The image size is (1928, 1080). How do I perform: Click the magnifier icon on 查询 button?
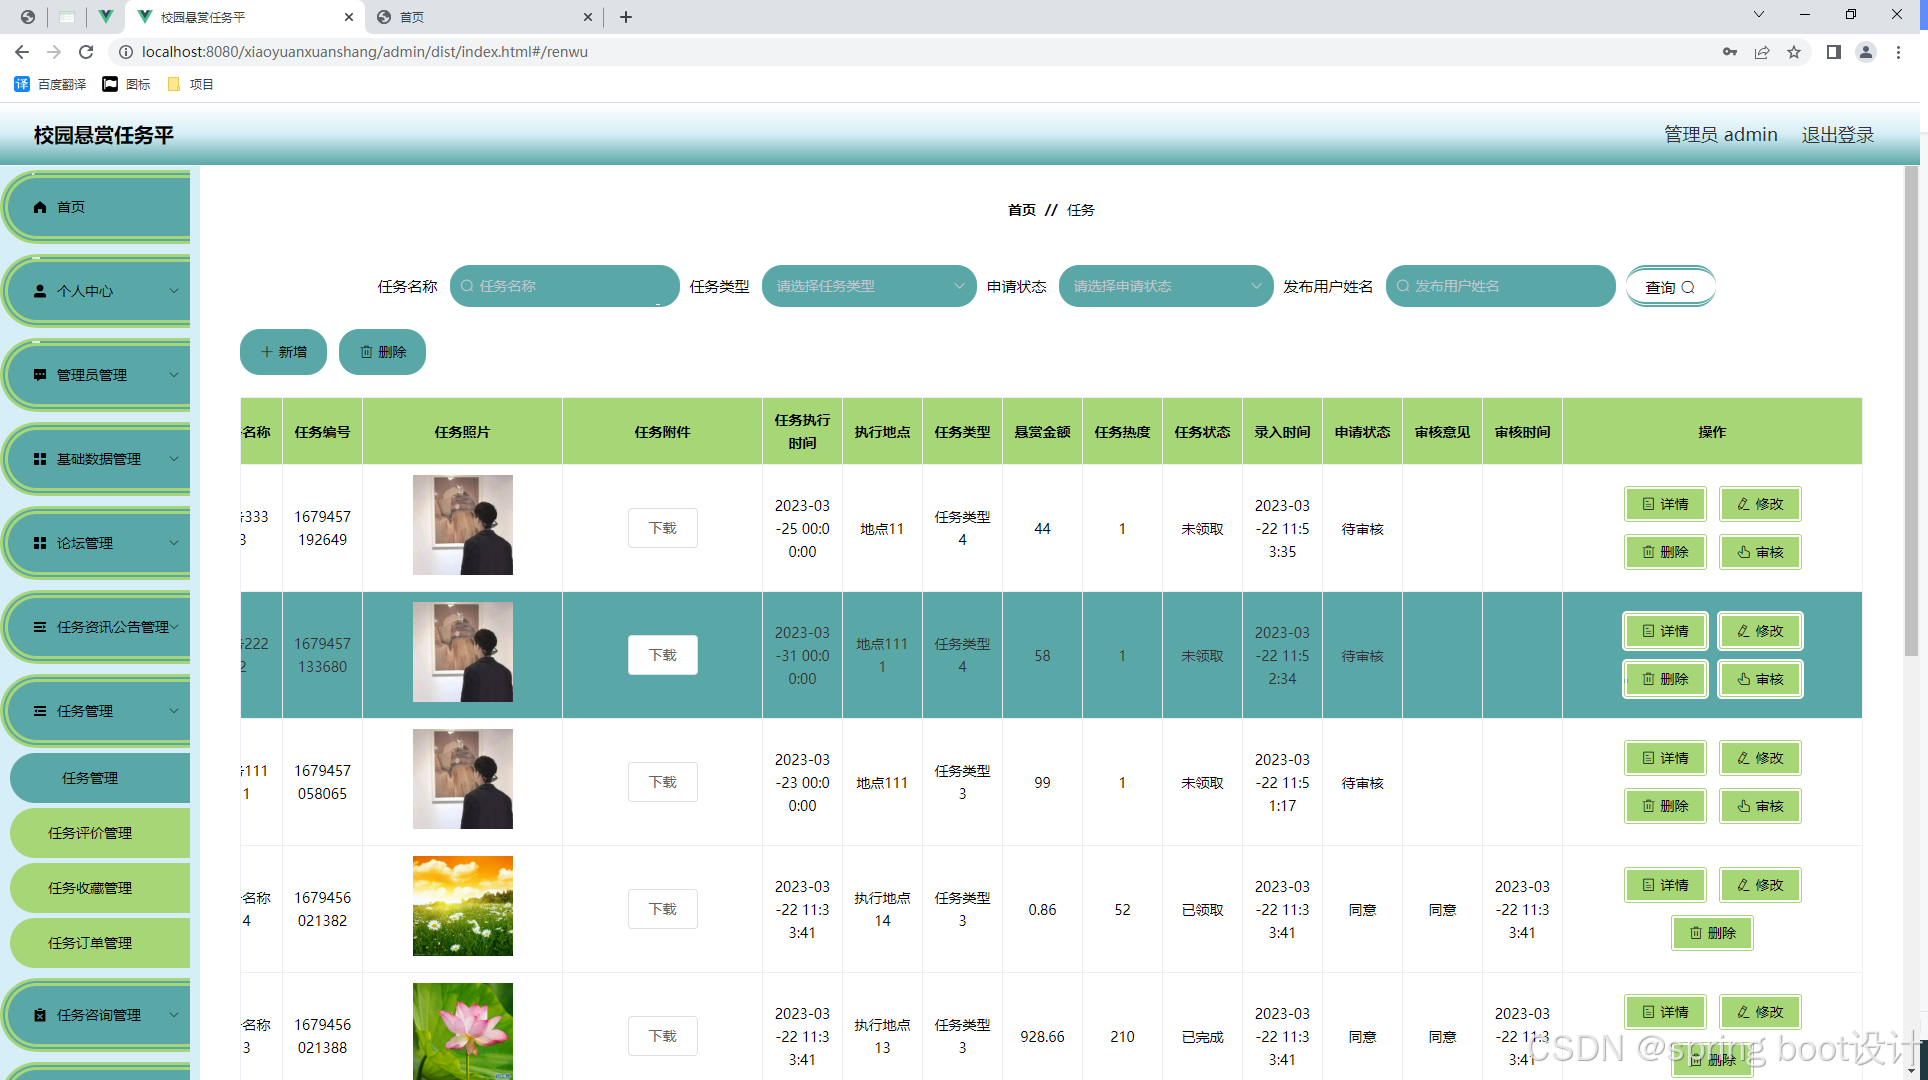pos(1688,287)
